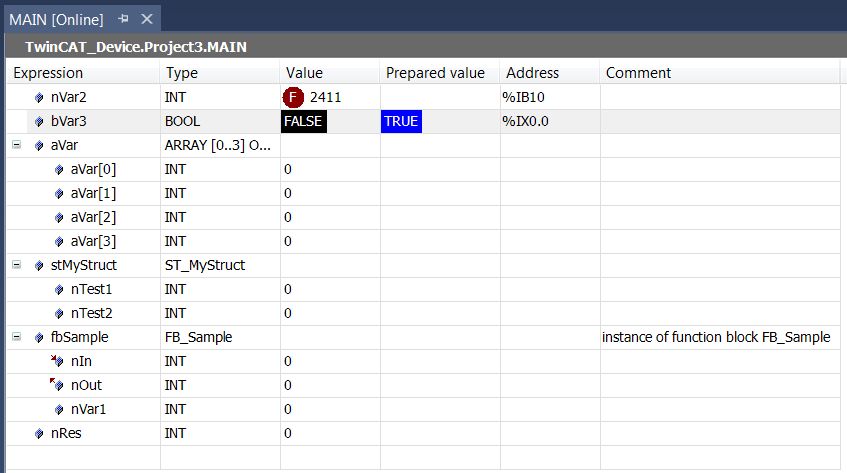The image size is (847, 473).
Task: Click the fbSample comment text
Action: [716, 337]
